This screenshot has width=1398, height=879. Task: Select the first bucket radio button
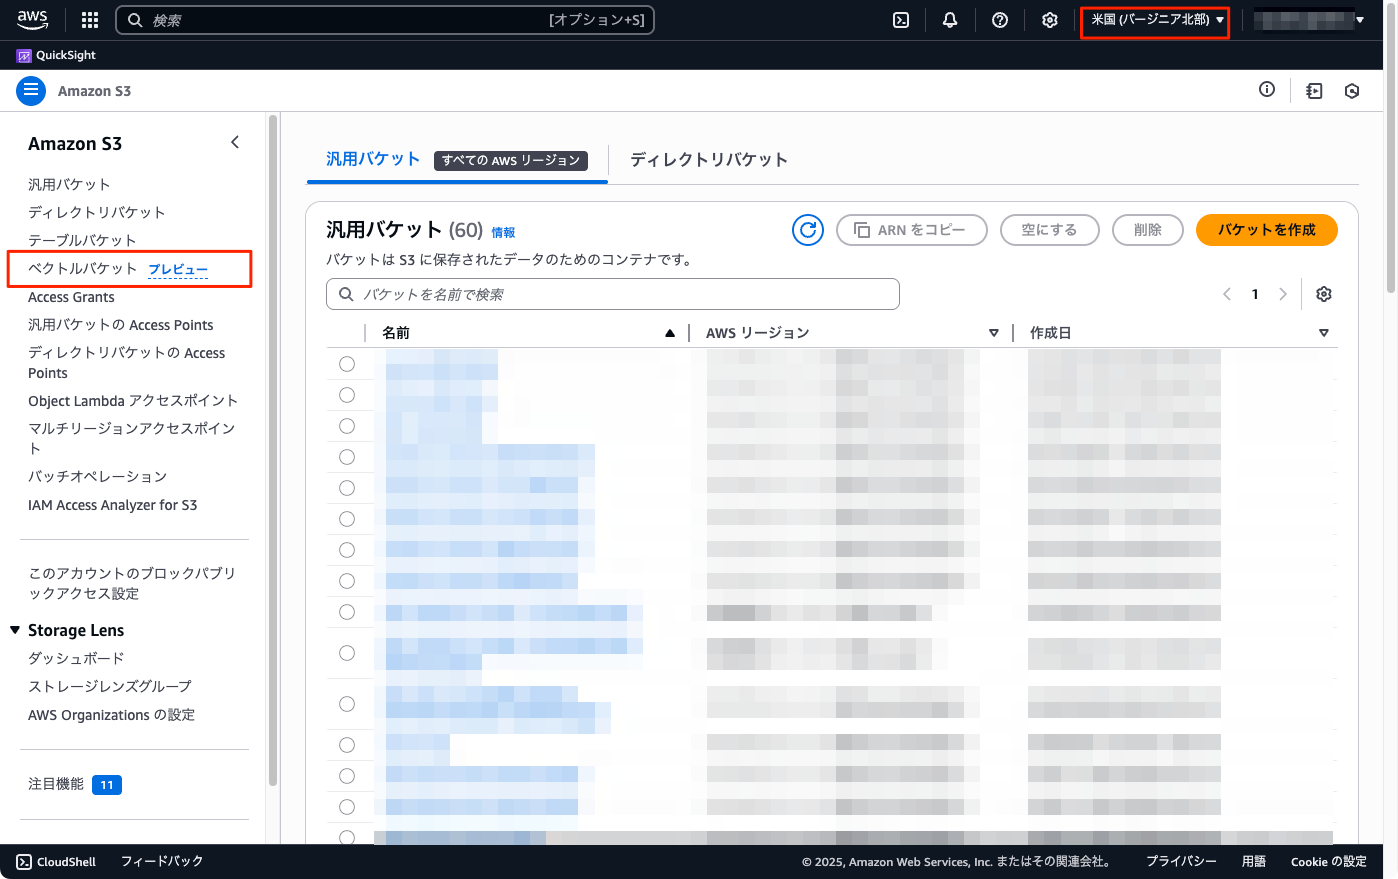[347, 364]
